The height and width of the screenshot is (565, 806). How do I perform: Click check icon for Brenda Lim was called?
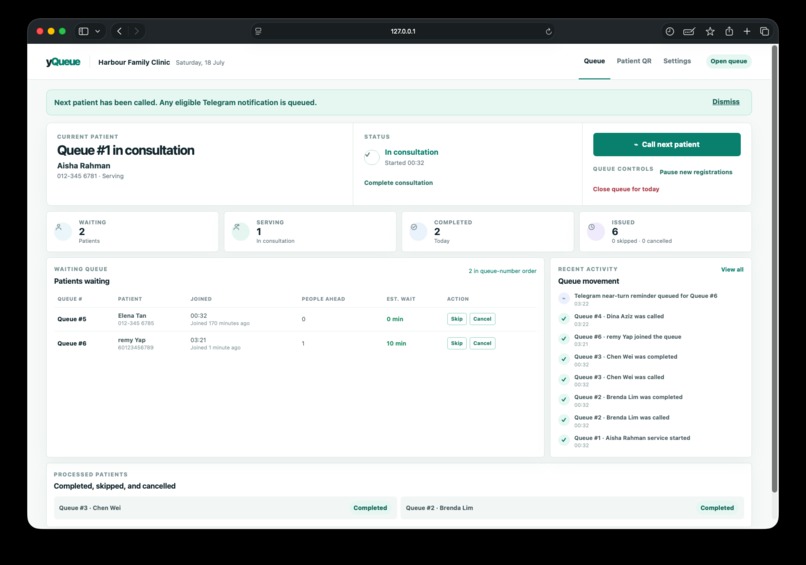564,420
